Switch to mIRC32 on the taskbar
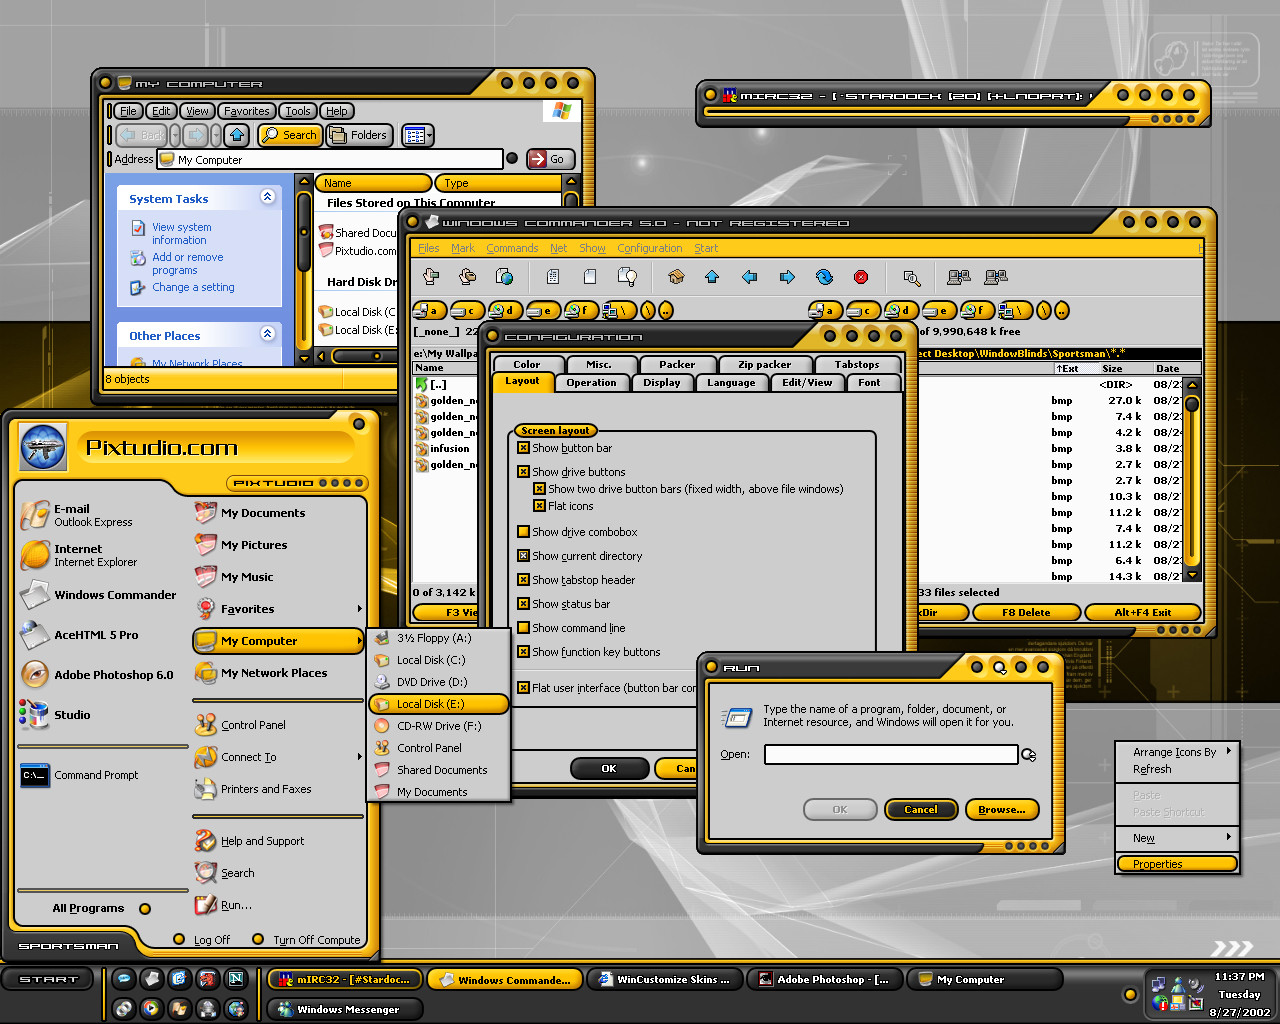Image resolution: width=1280 pixels, height=1024 pixels. point(345,980)
